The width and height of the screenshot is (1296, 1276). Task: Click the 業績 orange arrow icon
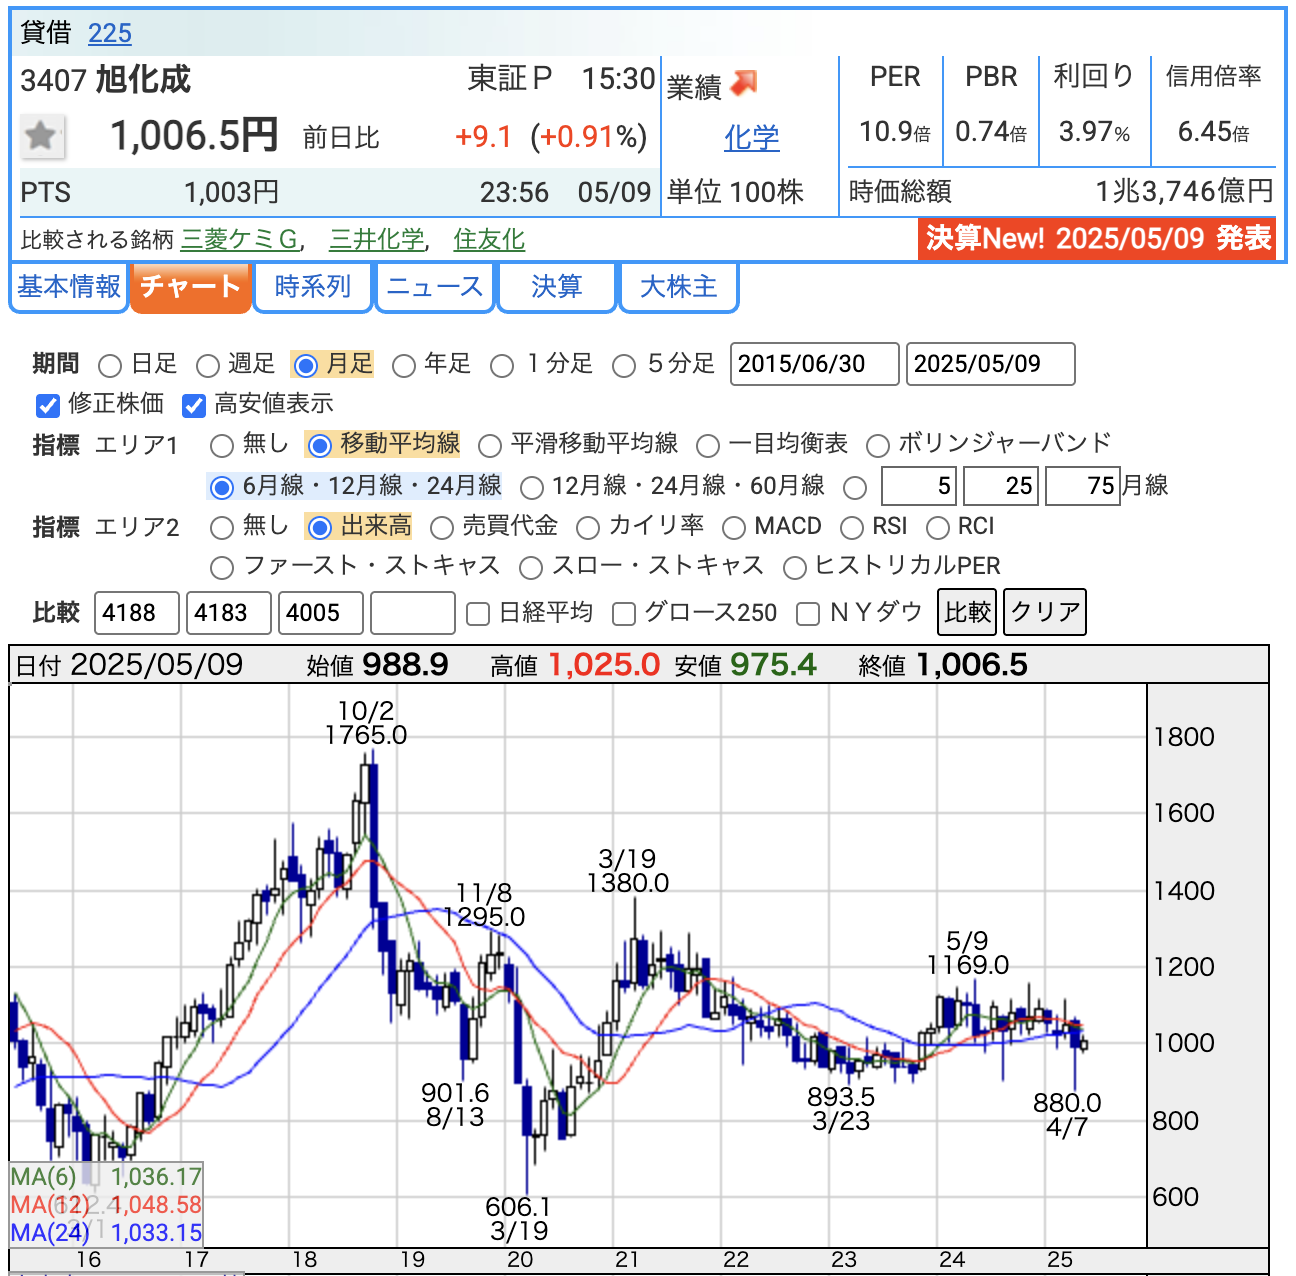[743, 84]
